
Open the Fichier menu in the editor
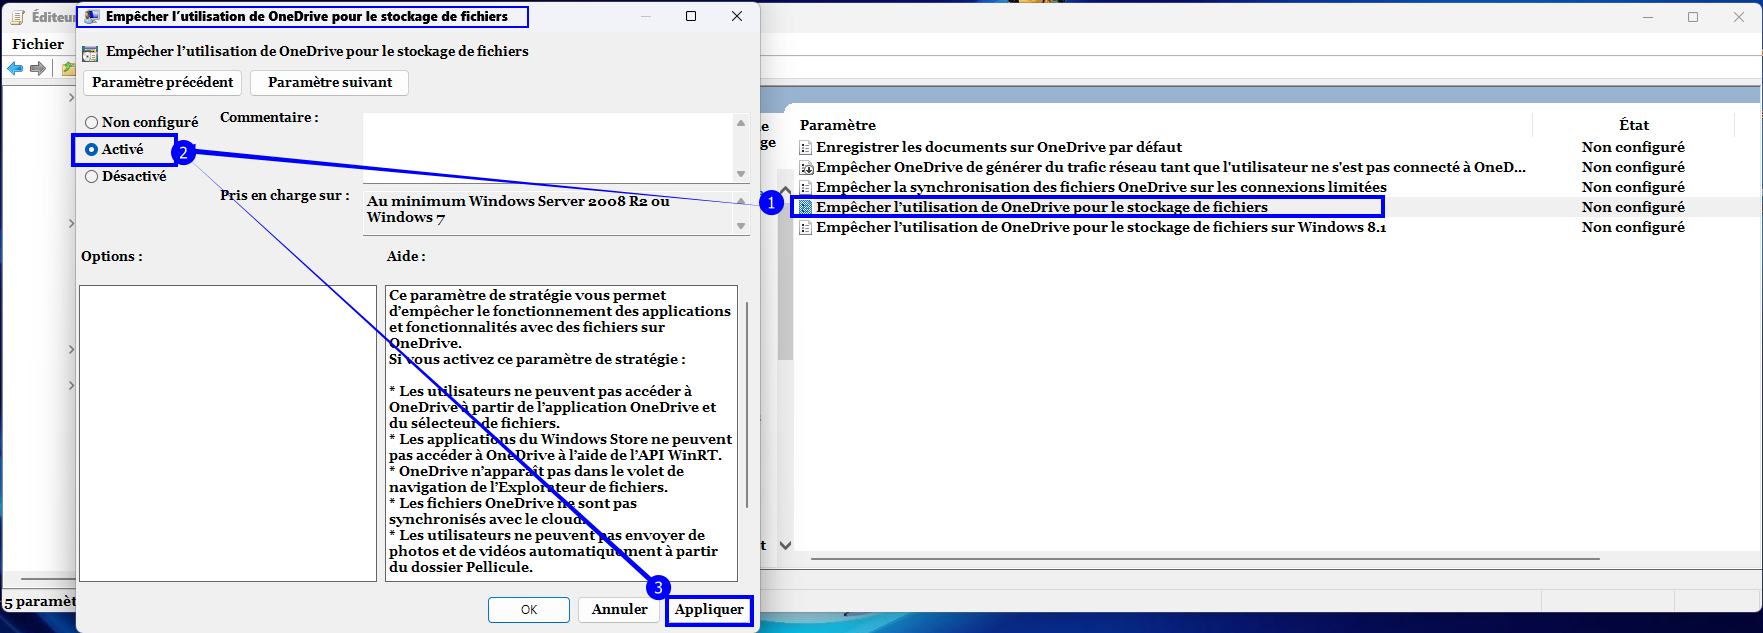click(38, 44)
